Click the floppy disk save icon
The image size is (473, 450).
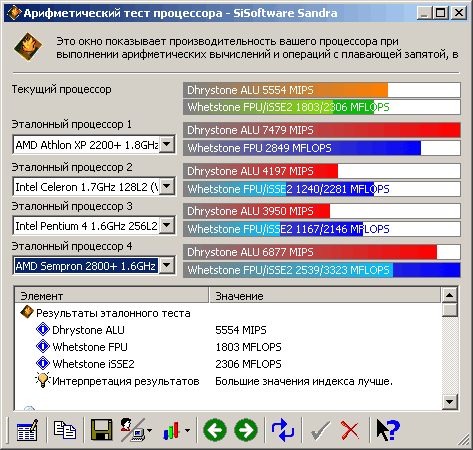pyautogui.click(x=102, y=430)
